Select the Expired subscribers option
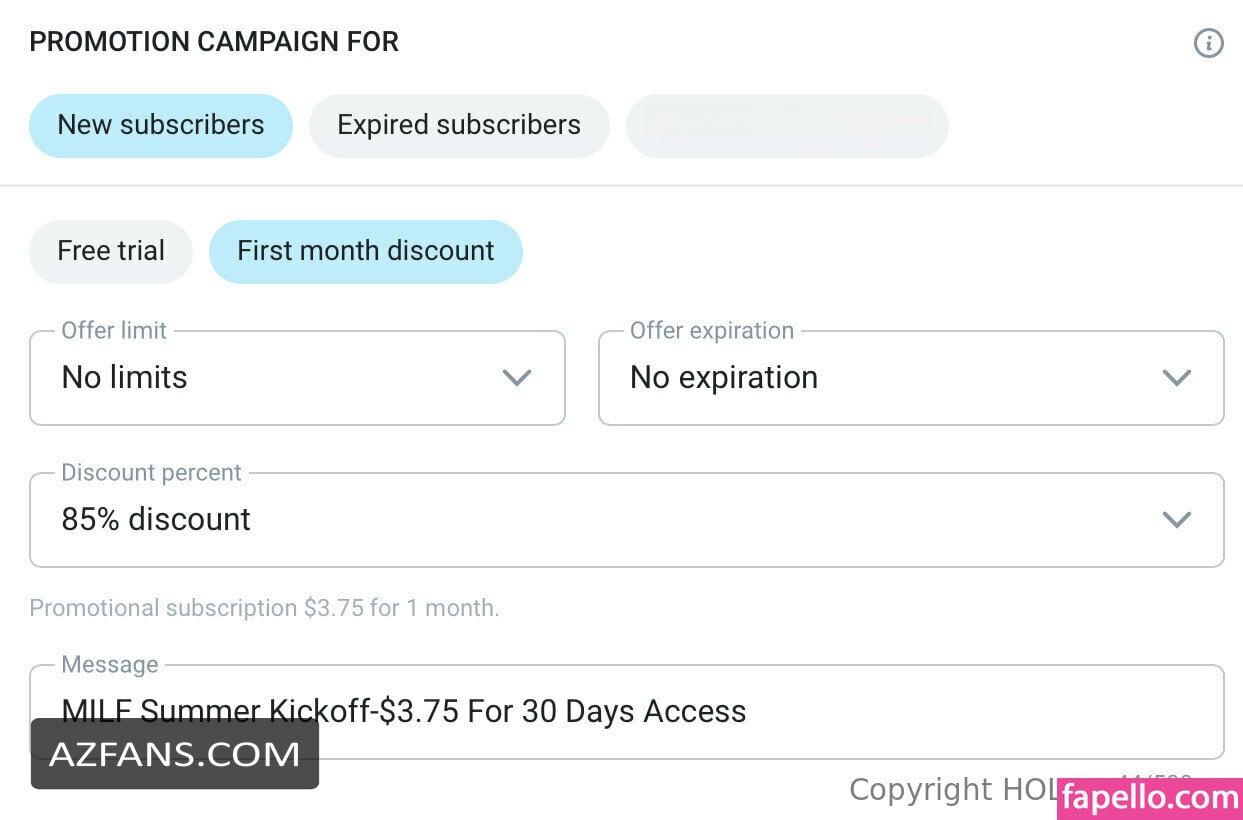Viewport: 1243px width, 820px height. [459, 126]
